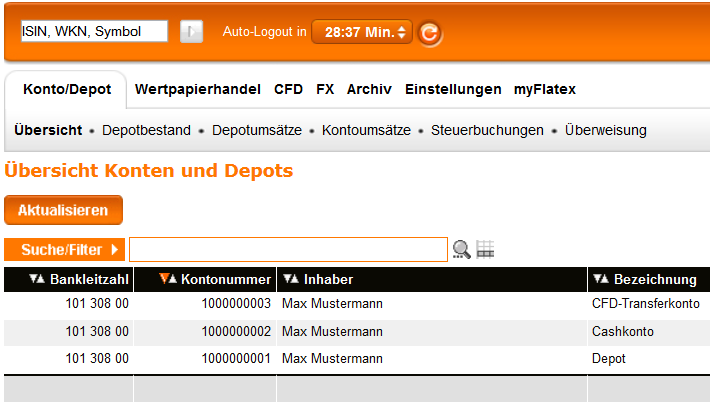The image size is (710, 406).
Task: Go to Depotbestand submenu
Action: [x=146, y=130]
